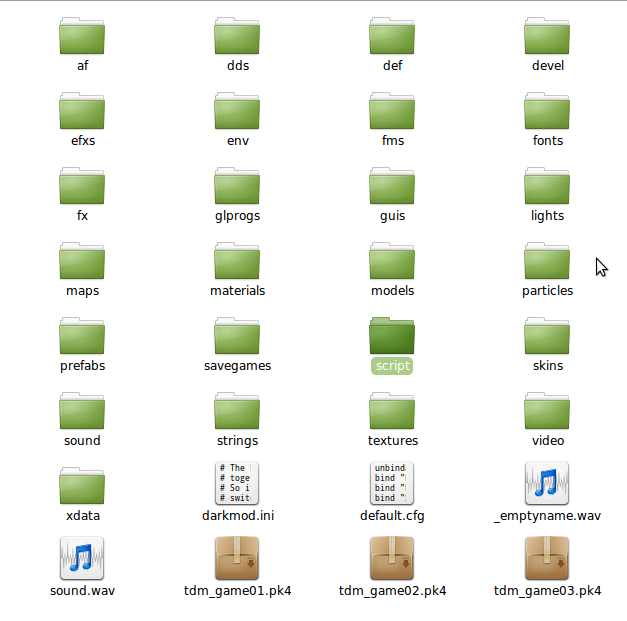Select the maps folder

82,260
